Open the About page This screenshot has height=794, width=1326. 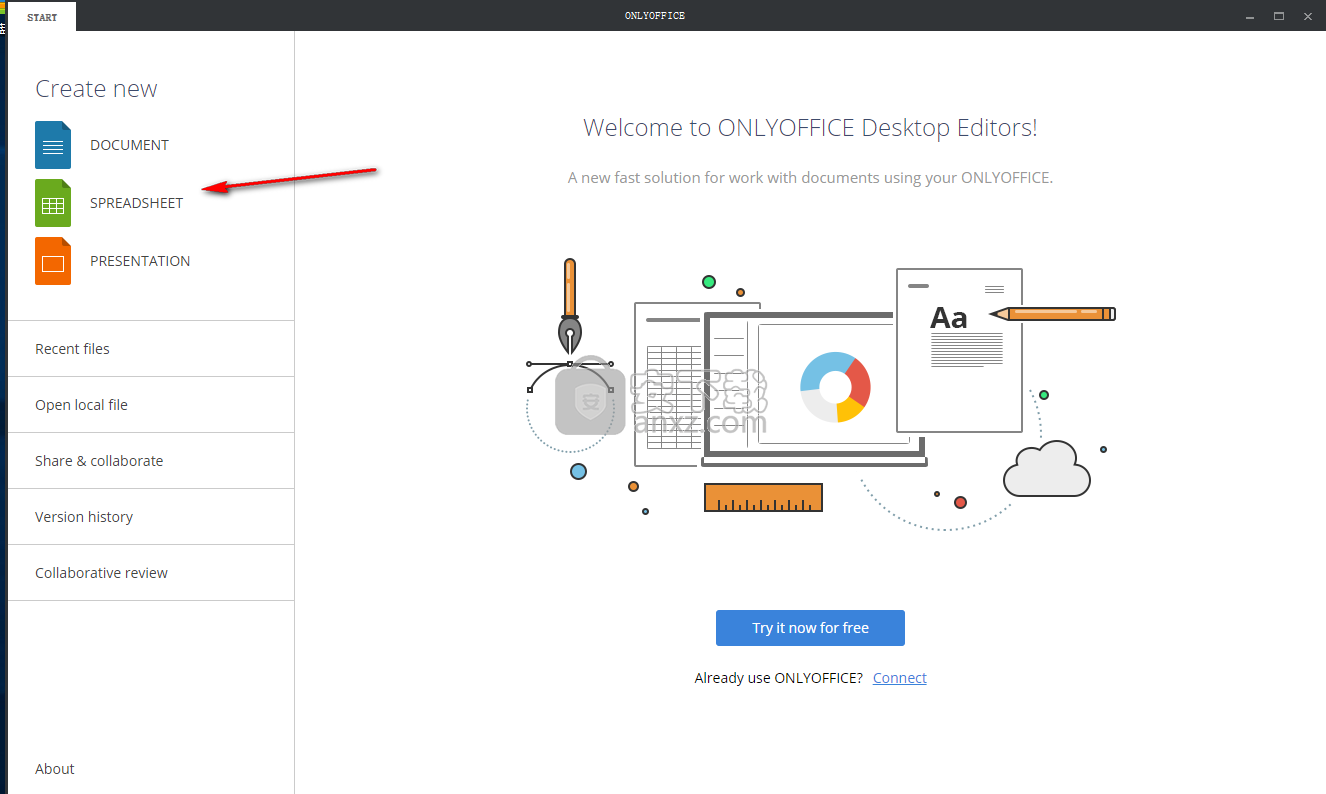[x=55, y=769]
